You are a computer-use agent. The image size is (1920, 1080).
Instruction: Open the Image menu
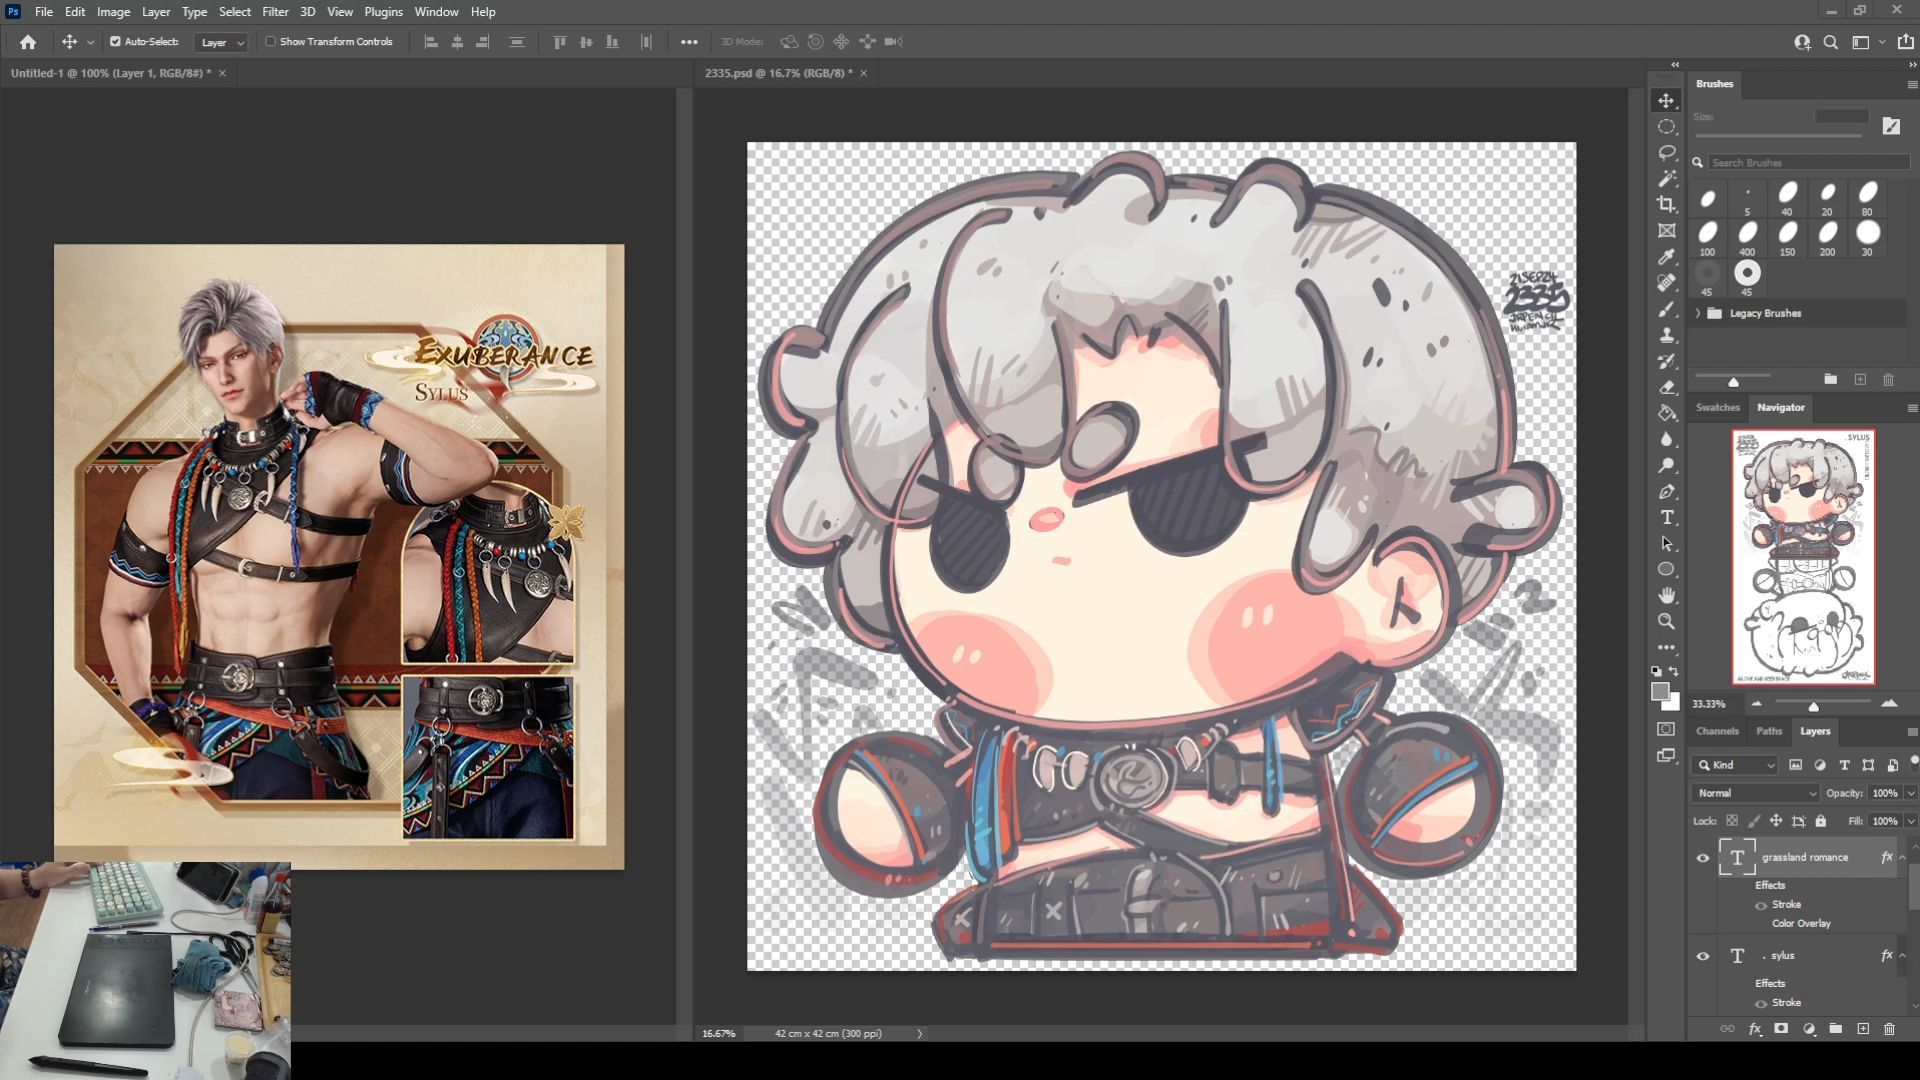tap(113, 12)
